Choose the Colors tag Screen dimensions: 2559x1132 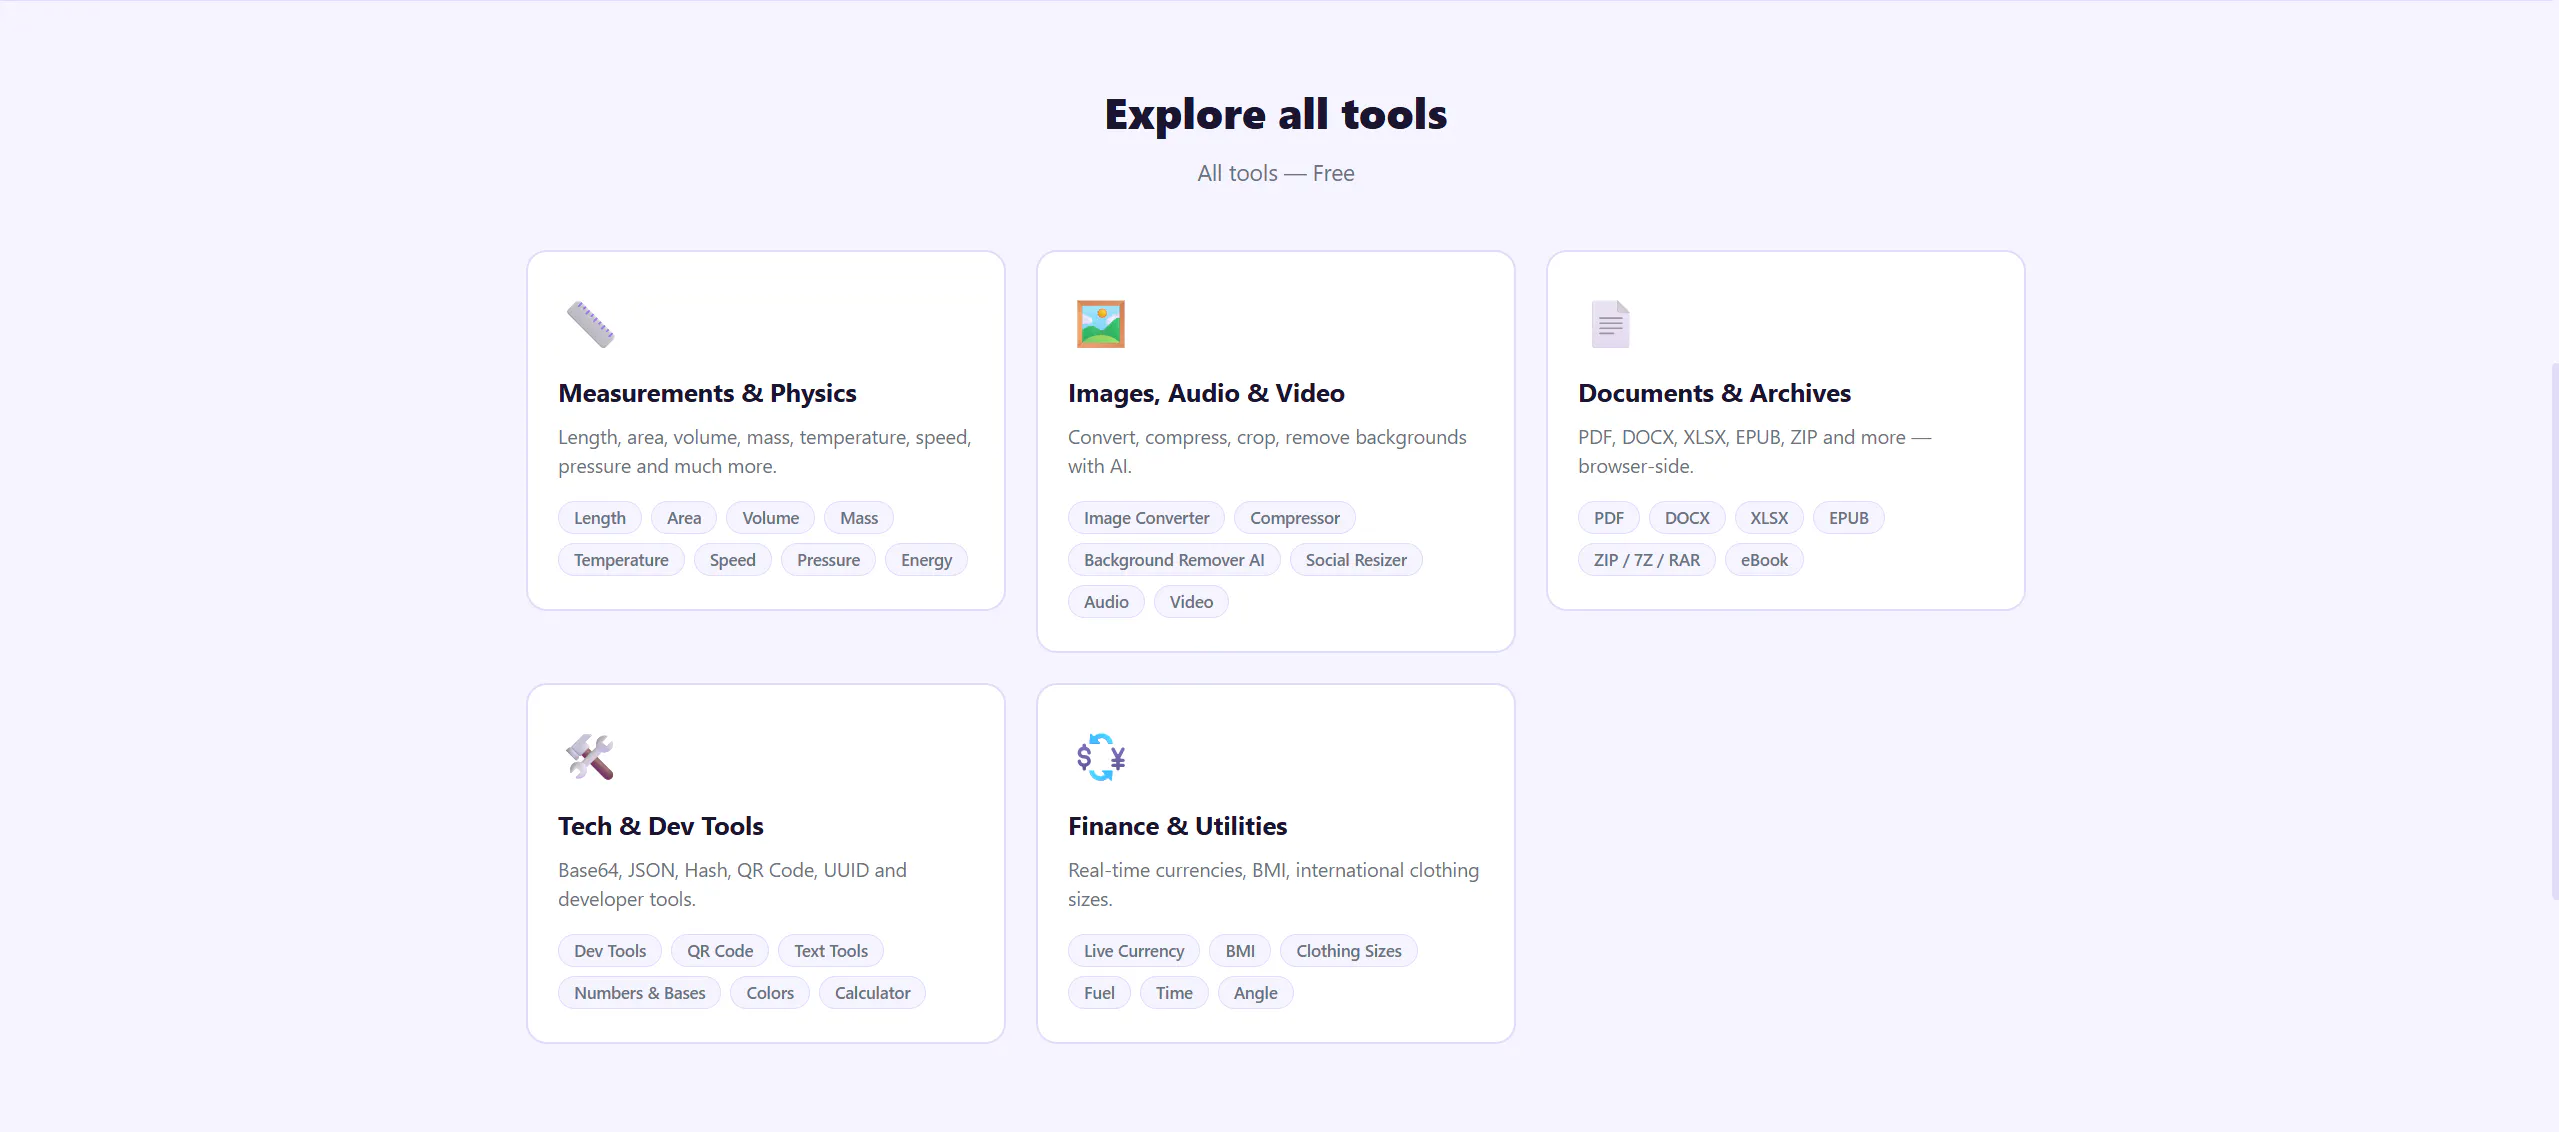[x=770, y=993]
